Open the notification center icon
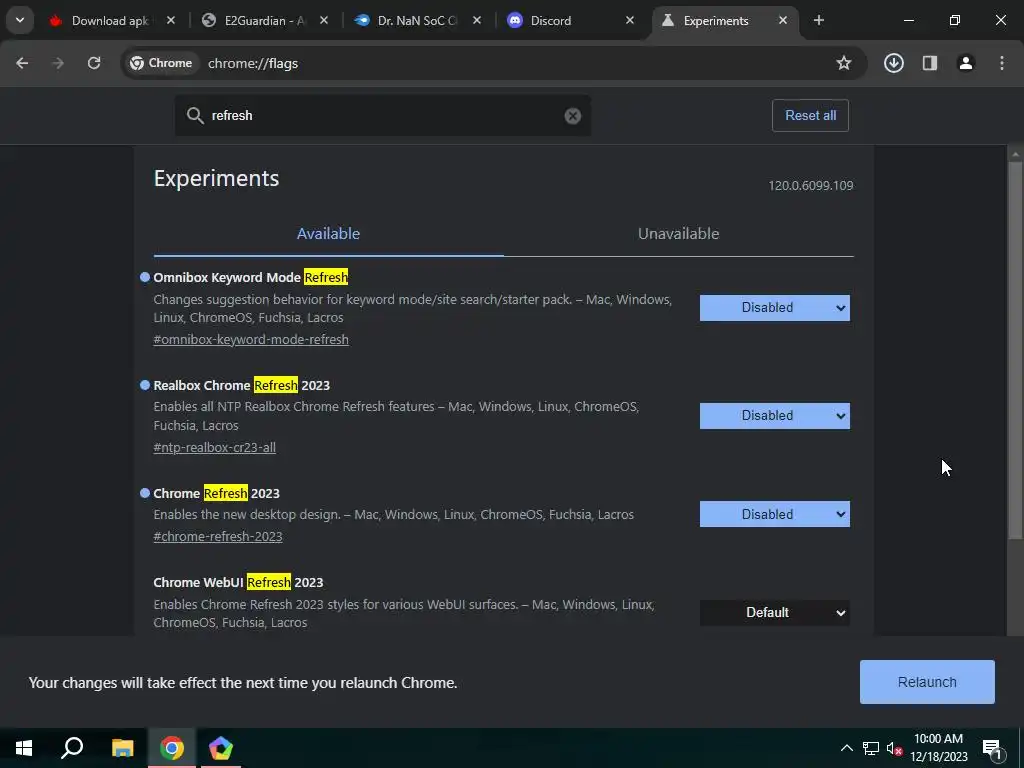Image resolution: width=1024 pixels, height=768 pixels. tap(992, 748)
